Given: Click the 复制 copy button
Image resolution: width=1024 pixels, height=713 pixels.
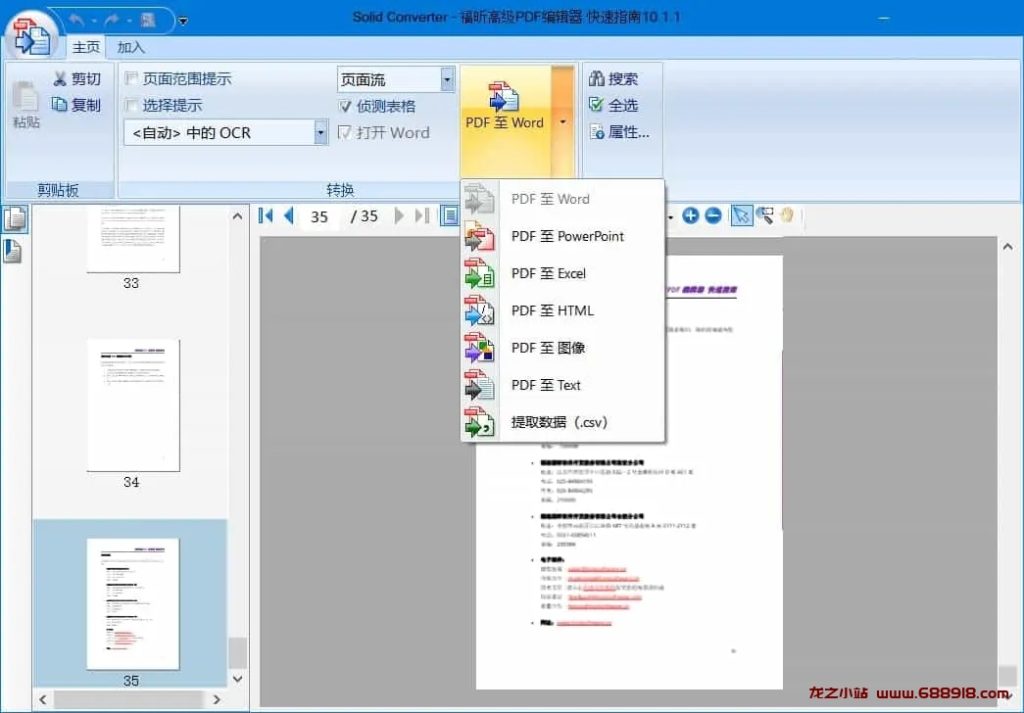Looking at the screenshot, I should (77, 104).
